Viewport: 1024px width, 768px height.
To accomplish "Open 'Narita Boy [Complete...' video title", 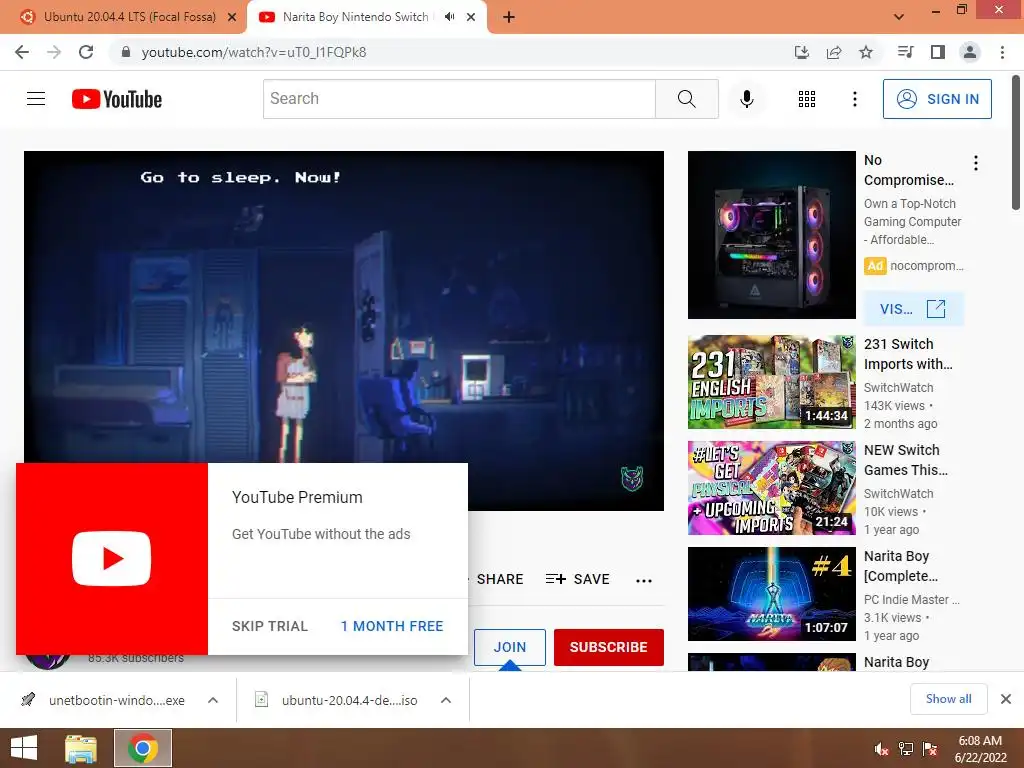I will (x=901, y=566).
